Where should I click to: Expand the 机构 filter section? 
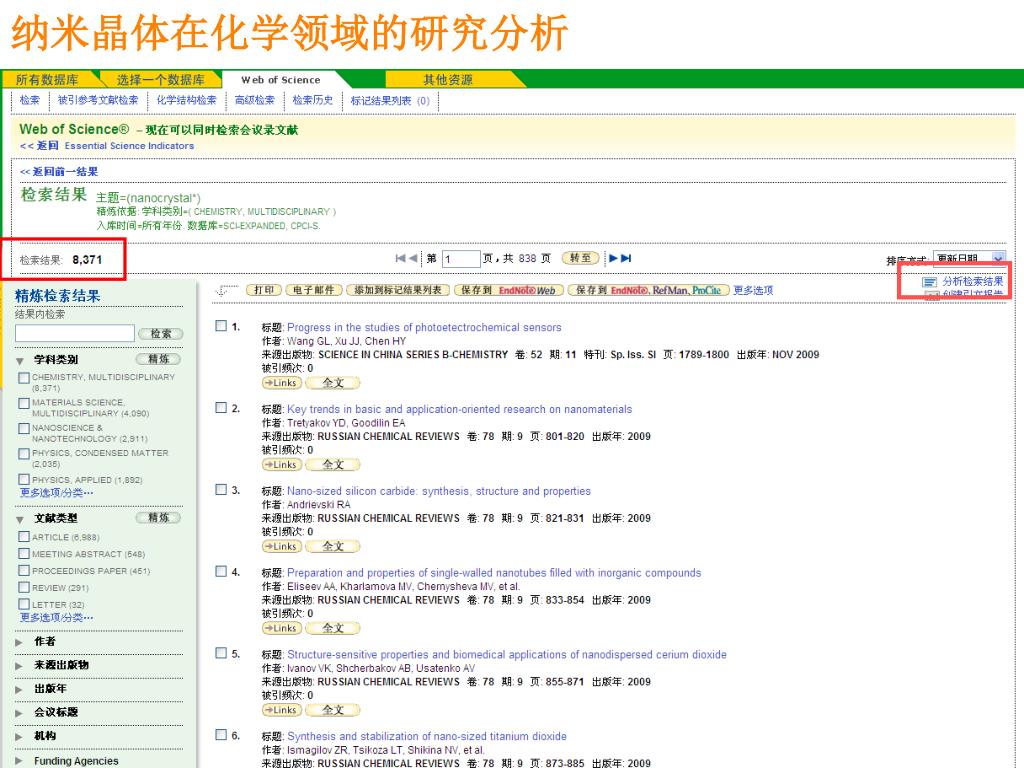[x=19, y=736]
